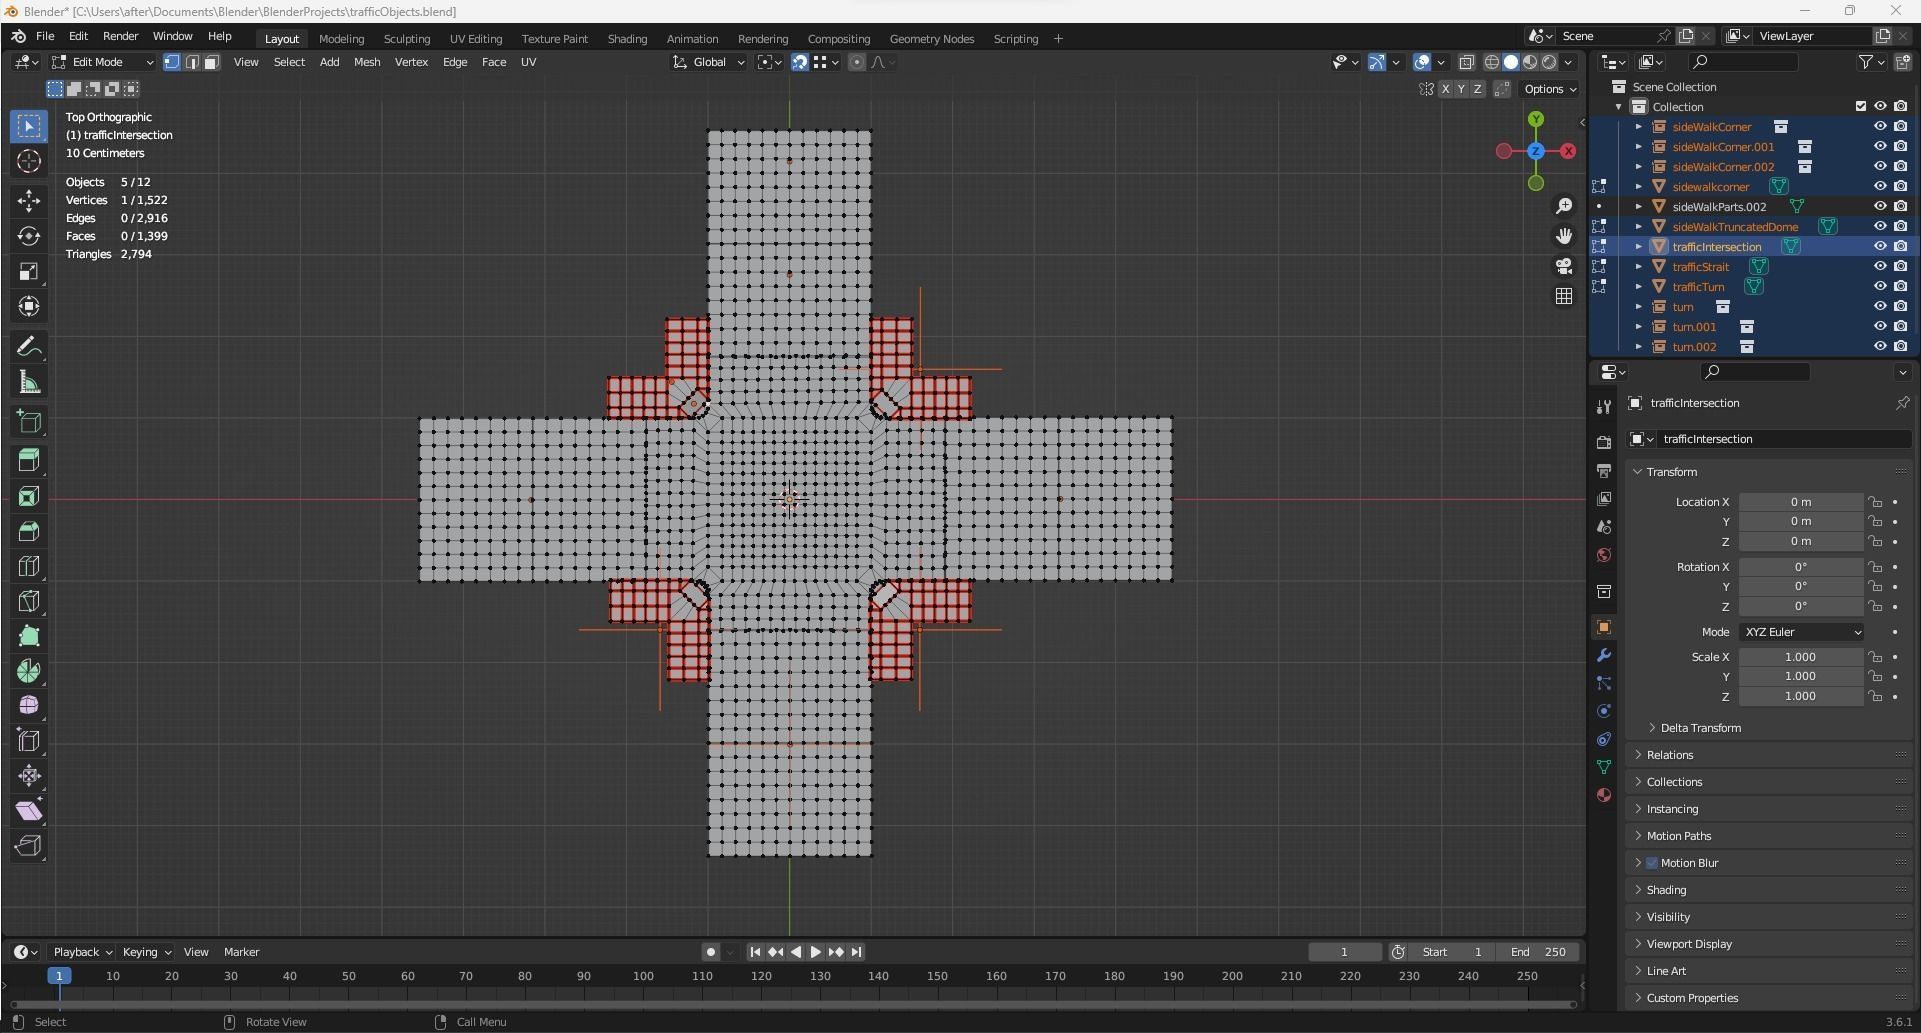1921x1033 pixels.
Task: Click the pan view hand icon
Action: point(1564,236)
